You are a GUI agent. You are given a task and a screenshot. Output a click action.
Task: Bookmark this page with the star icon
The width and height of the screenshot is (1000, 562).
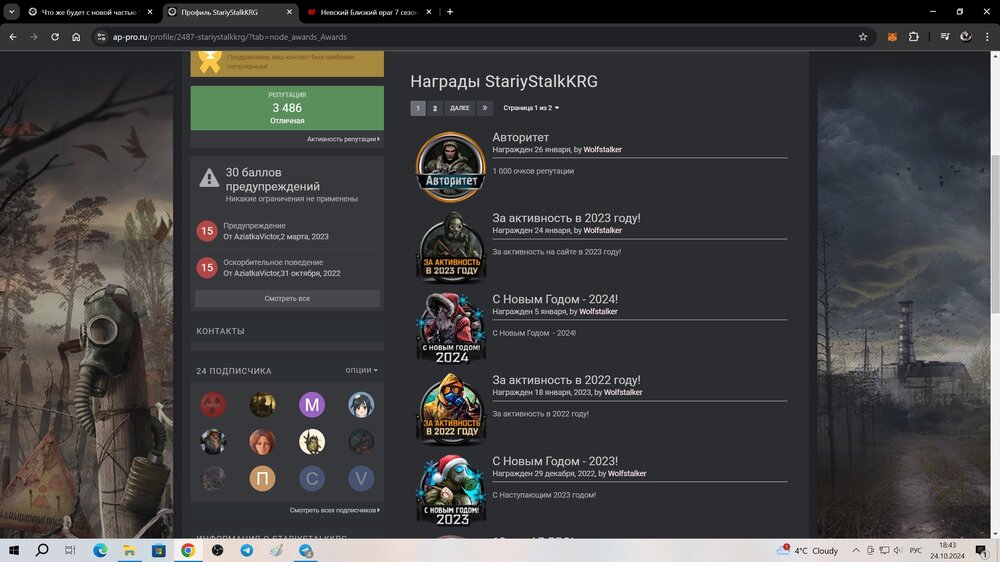tap(863, 37)
